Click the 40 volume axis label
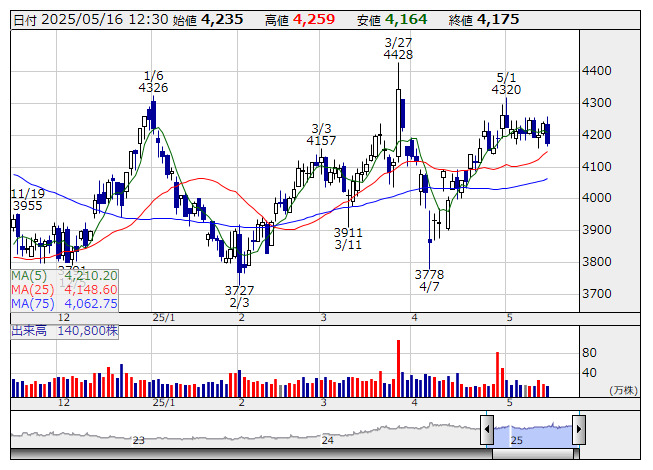This screenshot has width=653, height=470. tap(589, 373)
